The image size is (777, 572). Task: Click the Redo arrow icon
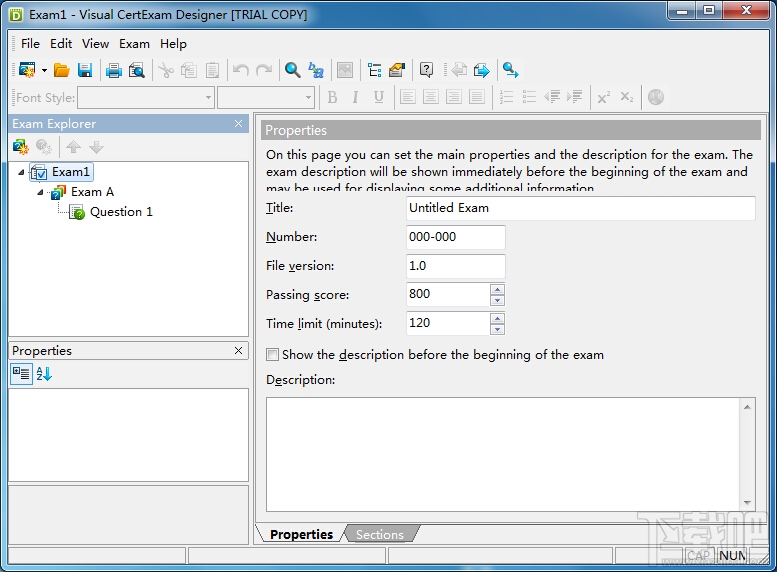coord(264,70)
